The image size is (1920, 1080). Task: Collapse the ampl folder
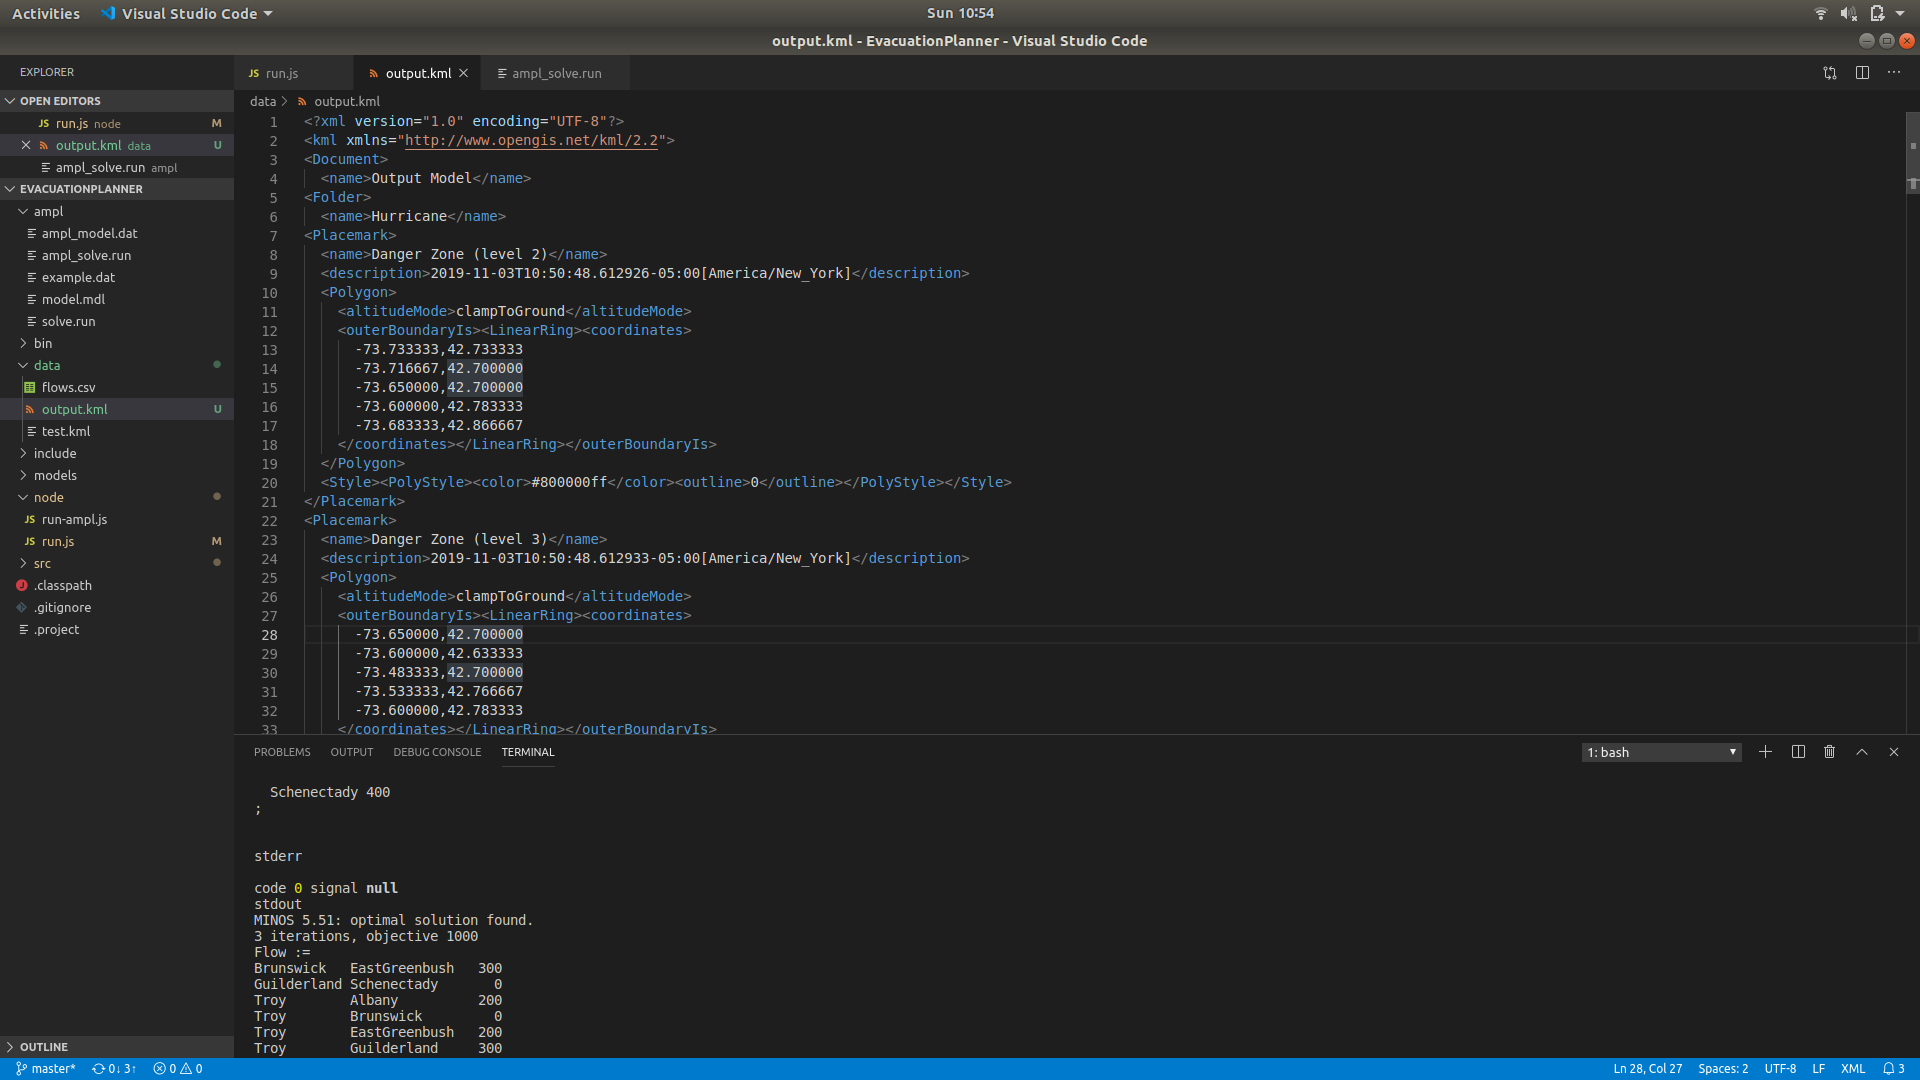[x=48, y=211]
